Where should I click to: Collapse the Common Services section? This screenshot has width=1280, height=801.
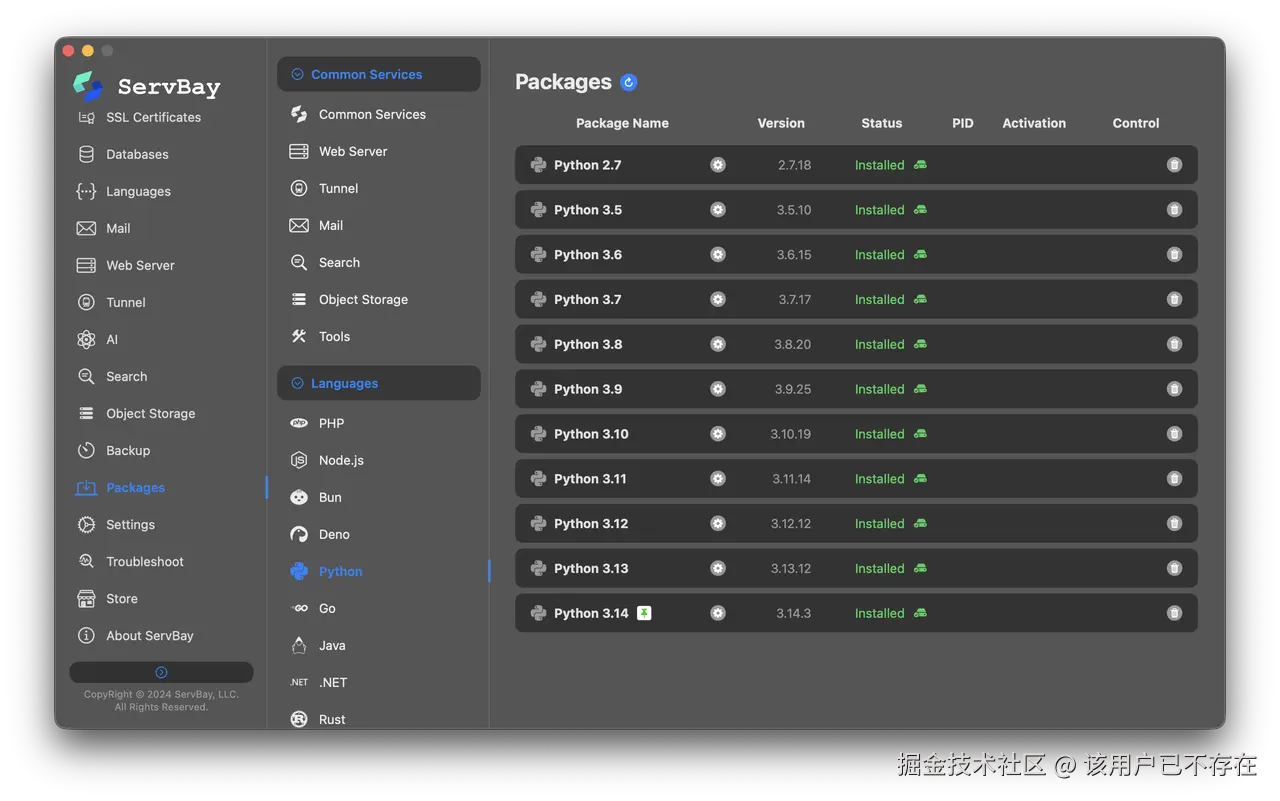pos(379,74)
